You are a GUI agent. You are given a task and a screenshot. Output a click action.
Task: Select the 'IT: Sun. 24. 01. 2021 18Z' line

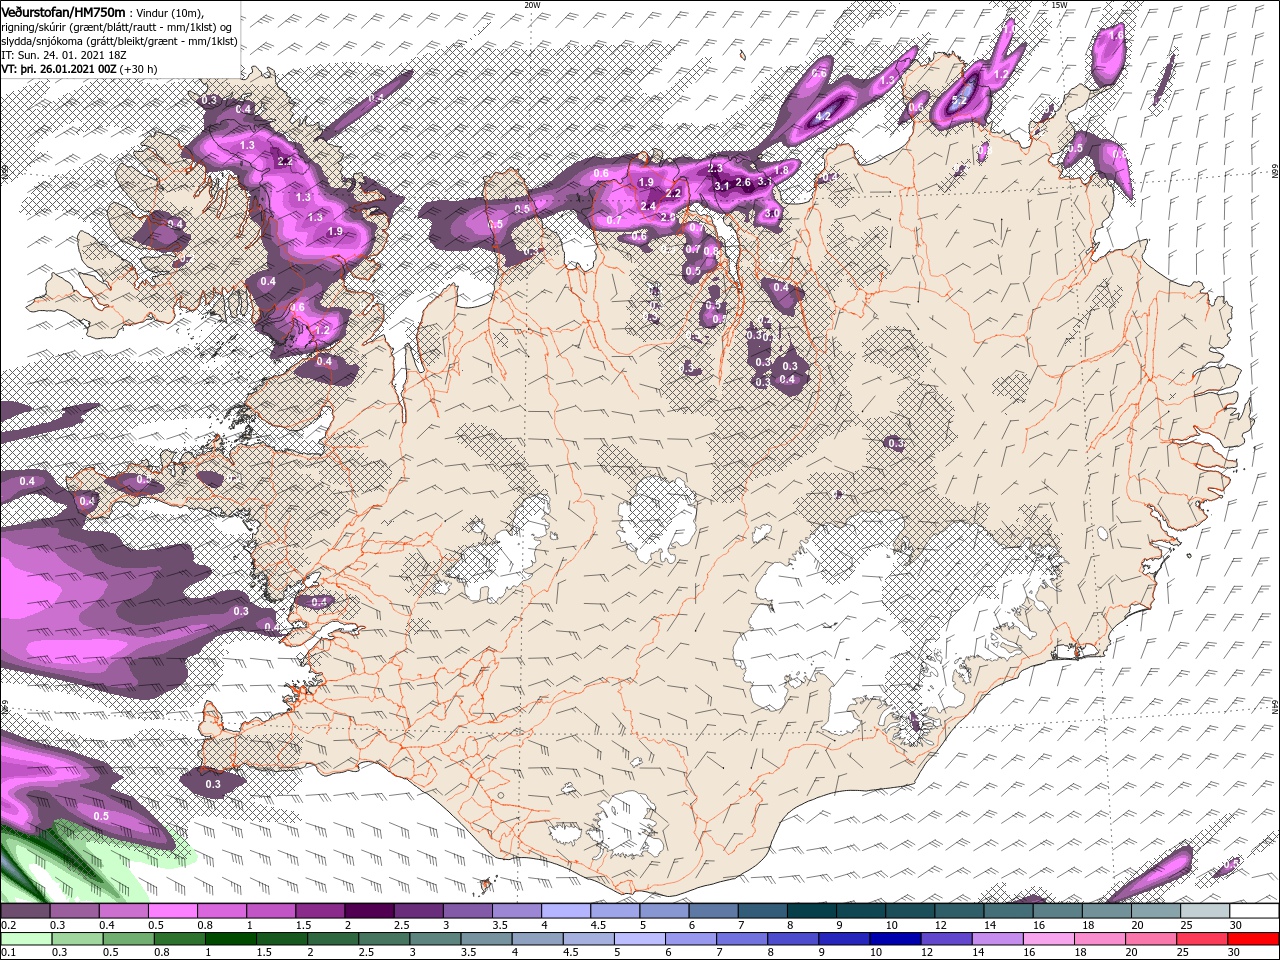pos(62,56)
